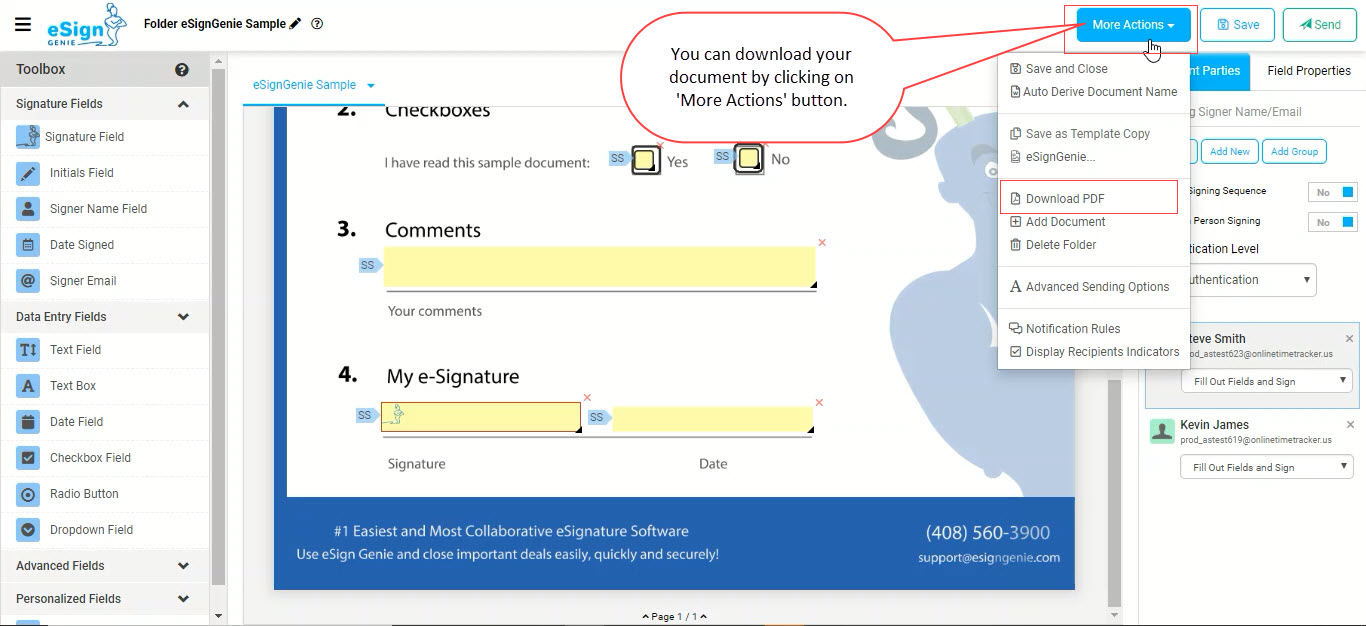The image size is (1366, 626).
Task: Select the Dropdown Field tool
Action: 105,530
